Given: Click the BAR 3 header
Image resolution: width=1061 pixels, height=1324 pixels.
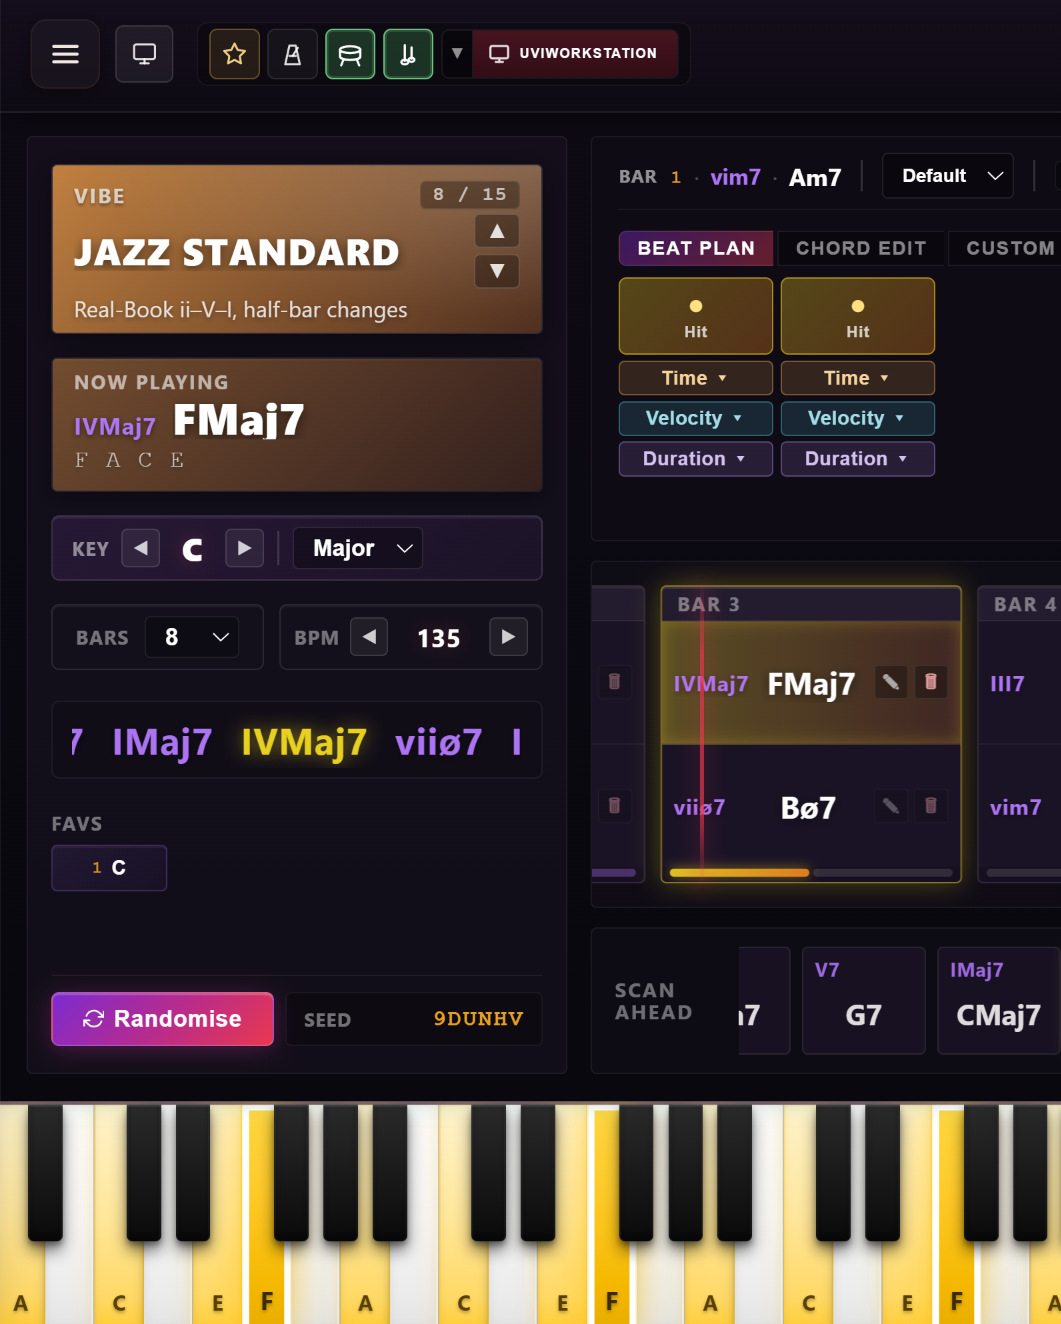Looking at the screenshot, I should pyautogui.click(x=811, y=604).
